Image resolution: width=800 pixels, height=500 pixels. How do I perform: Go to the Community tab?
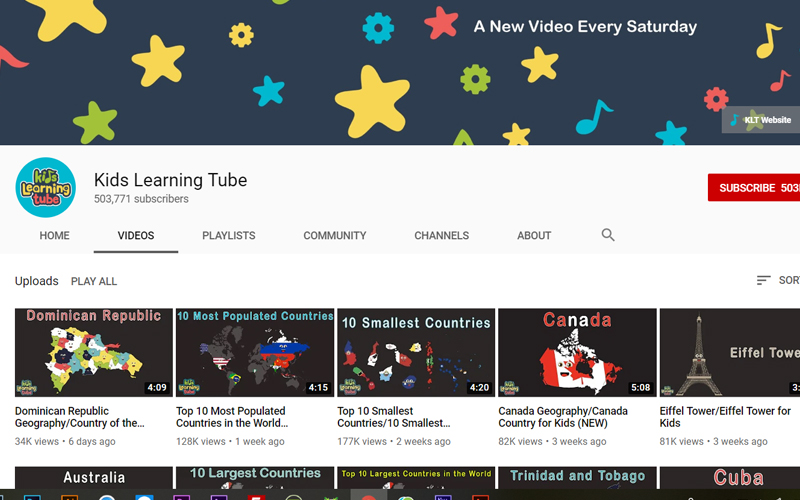tap(335, 236)
